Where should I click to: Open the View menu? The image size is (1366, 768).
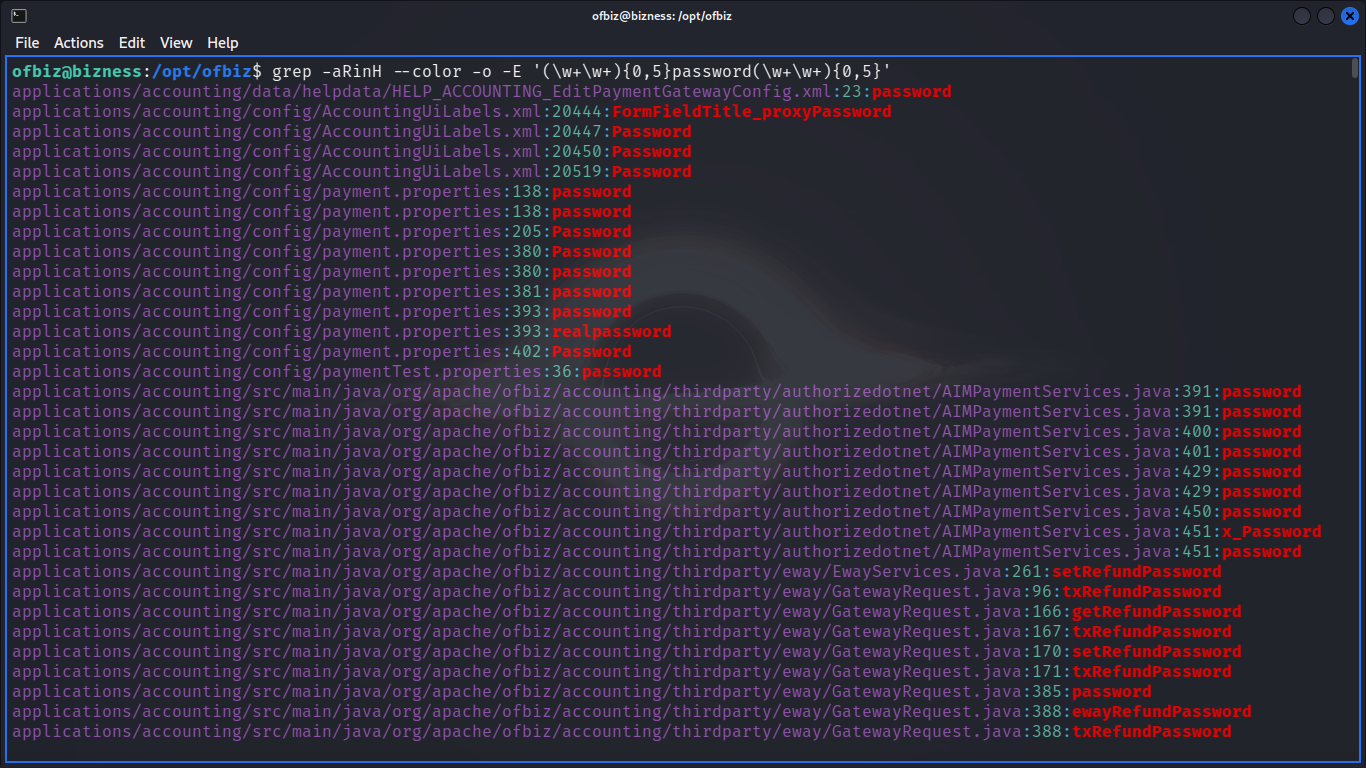[x=176, y=43]
